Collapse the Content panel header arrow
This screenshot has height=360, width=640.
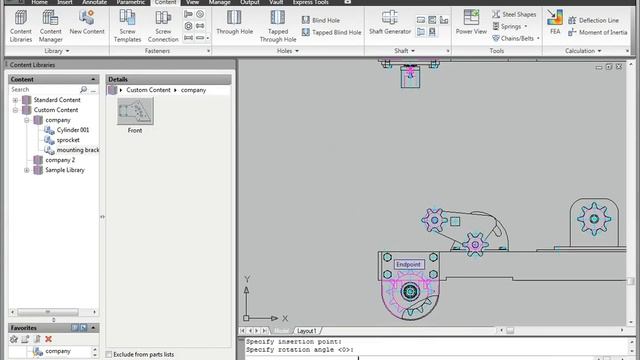[x=93, y=79]
